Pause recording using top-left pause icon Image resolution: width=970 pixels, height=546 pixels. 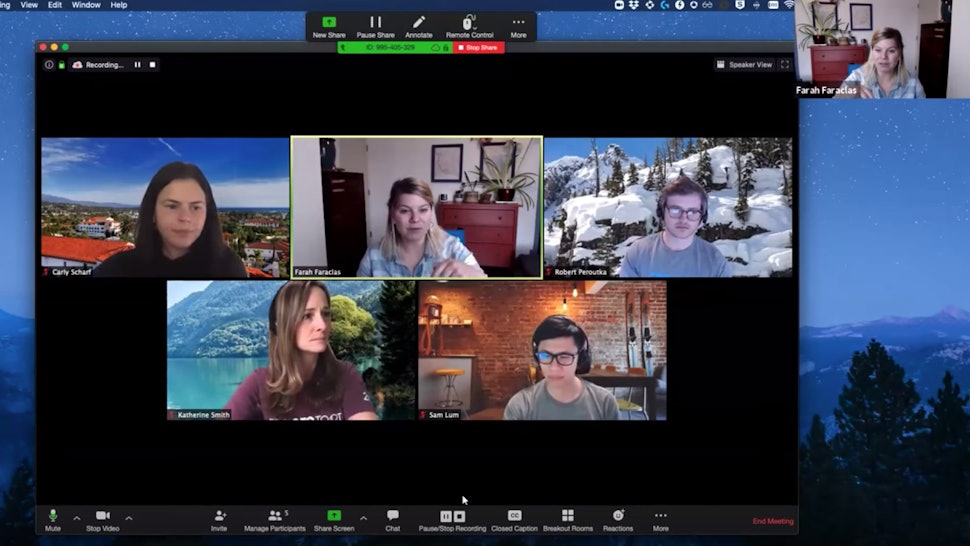pyautogui.click(x=137, y=64)
